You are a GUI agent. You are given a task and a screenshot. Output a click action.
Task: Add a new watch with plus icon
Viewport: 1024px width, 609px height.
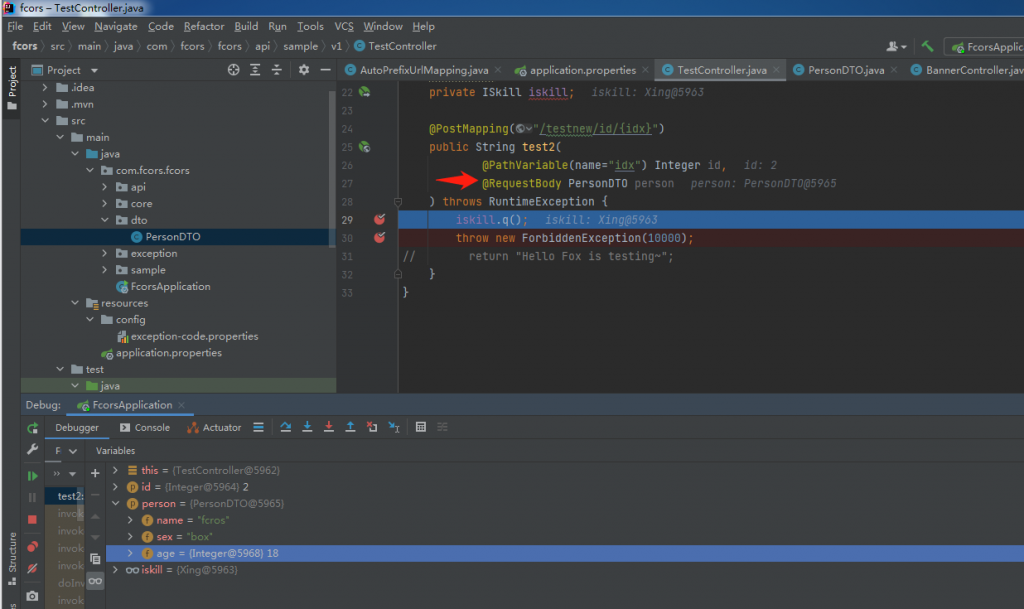click(95, 473)
